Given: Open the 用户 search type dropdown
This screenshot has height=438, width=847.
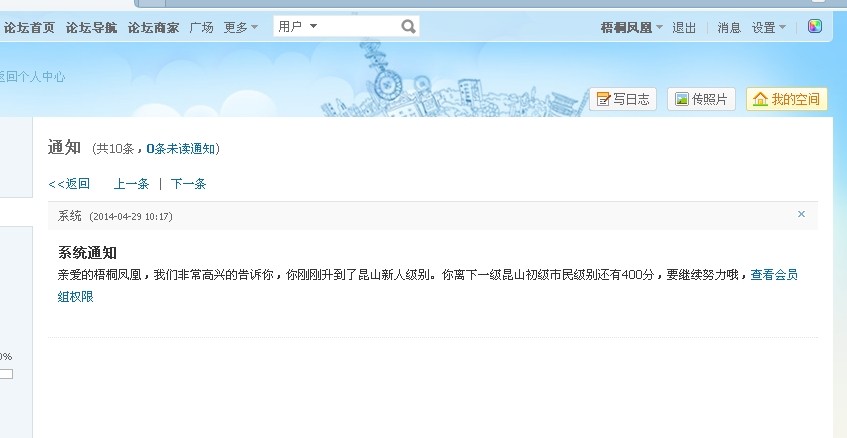Looking at the screenshot, I should [298, 26].
